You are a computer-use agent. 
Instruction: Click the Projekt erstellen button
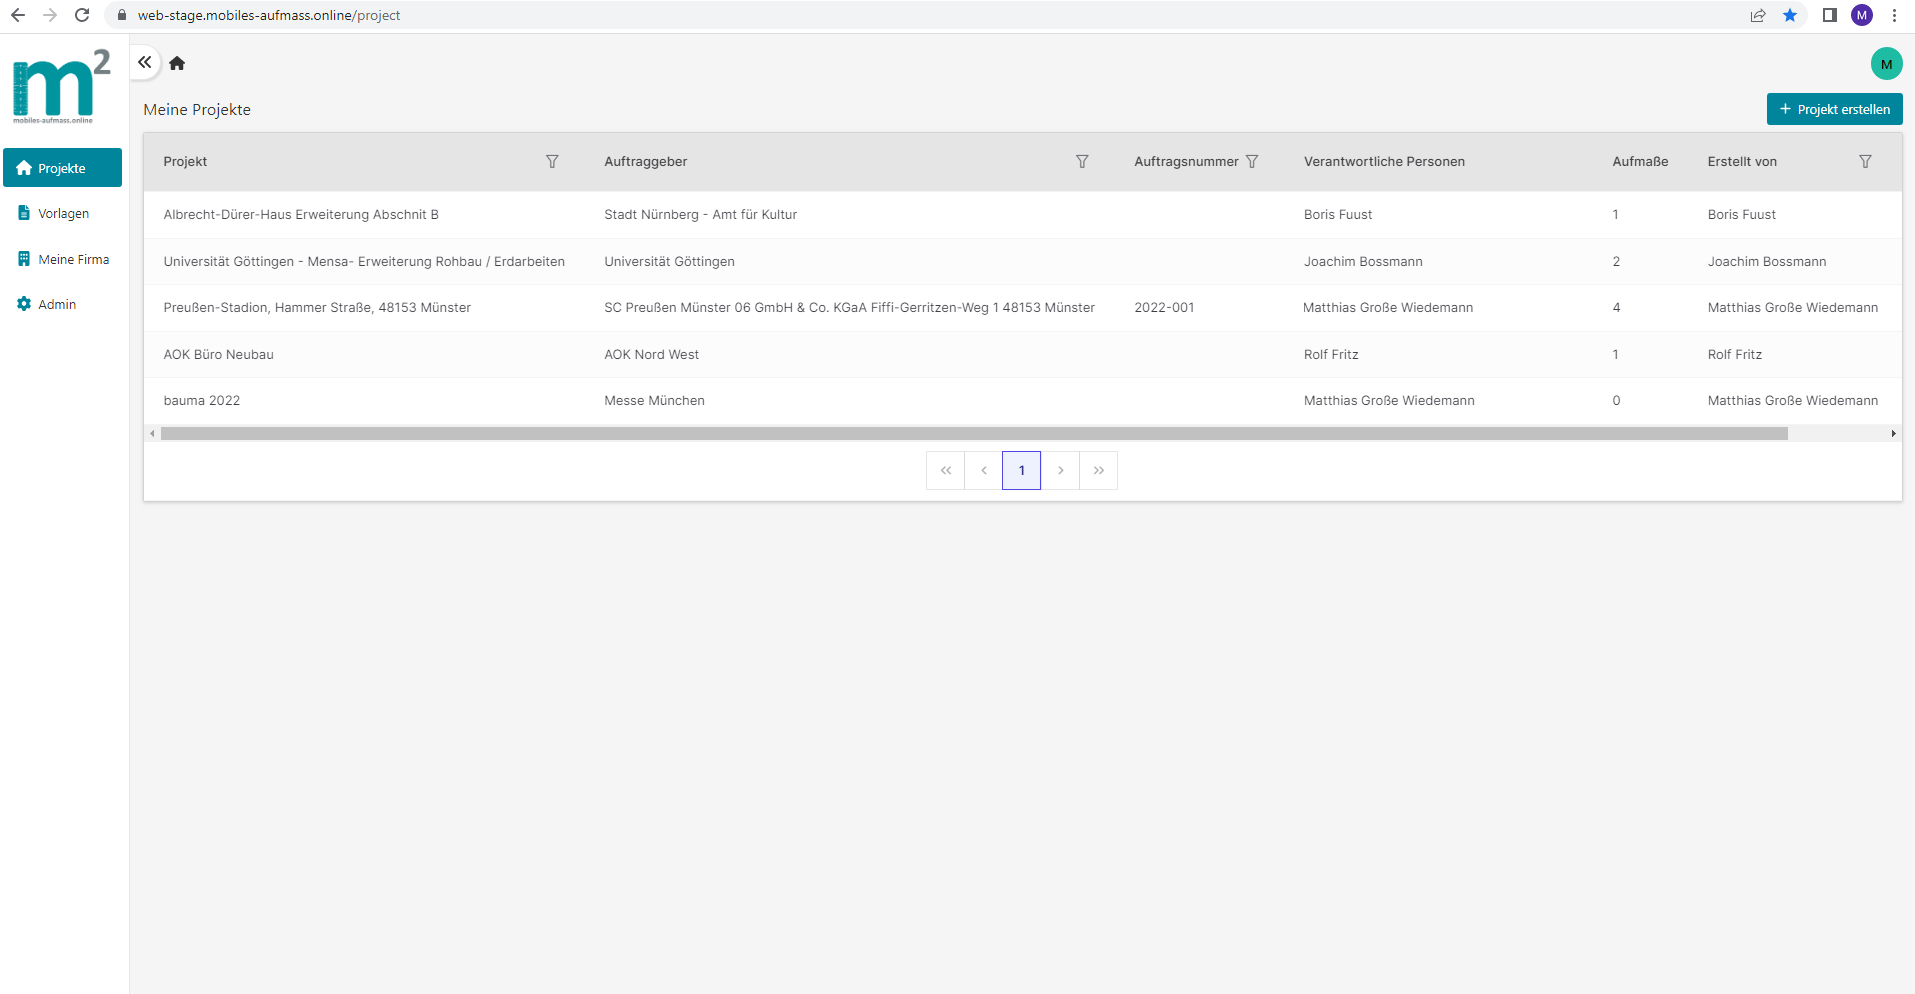1834,109
